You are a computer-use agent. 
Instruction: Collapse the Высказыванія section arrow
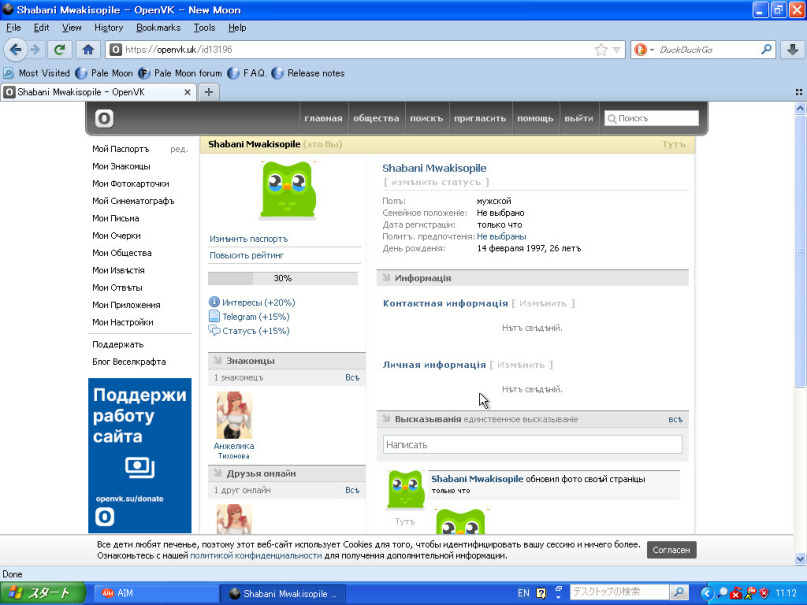point(387,419)
